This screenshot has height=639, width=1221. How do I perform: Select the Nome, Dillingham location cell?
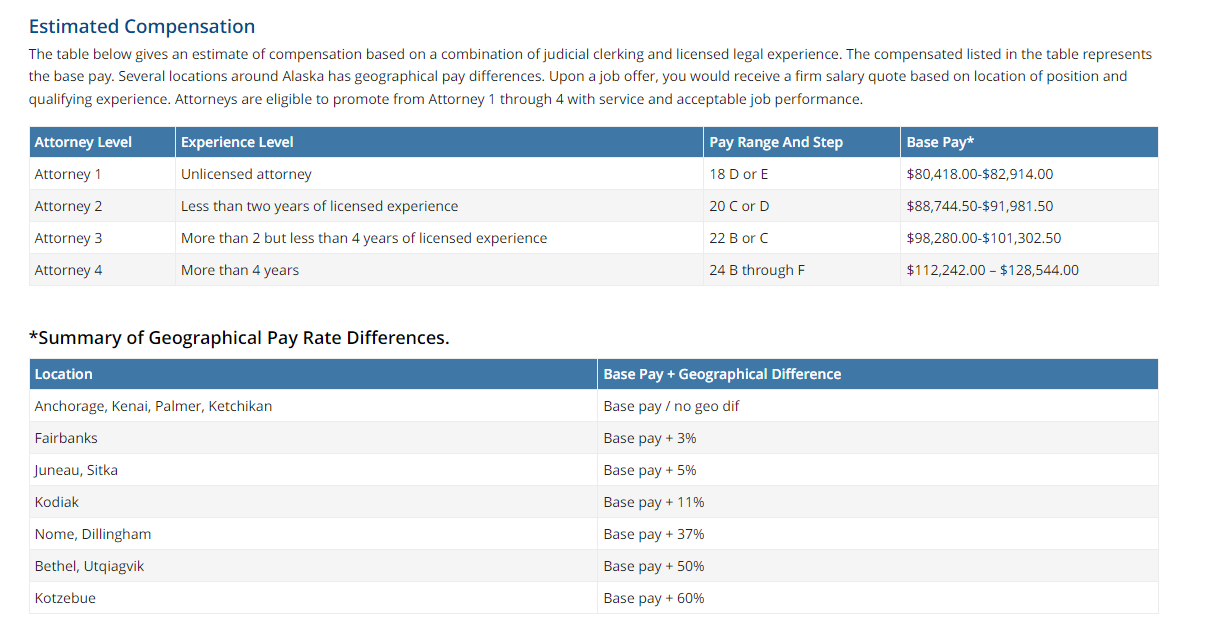click(x=93, y=534)
